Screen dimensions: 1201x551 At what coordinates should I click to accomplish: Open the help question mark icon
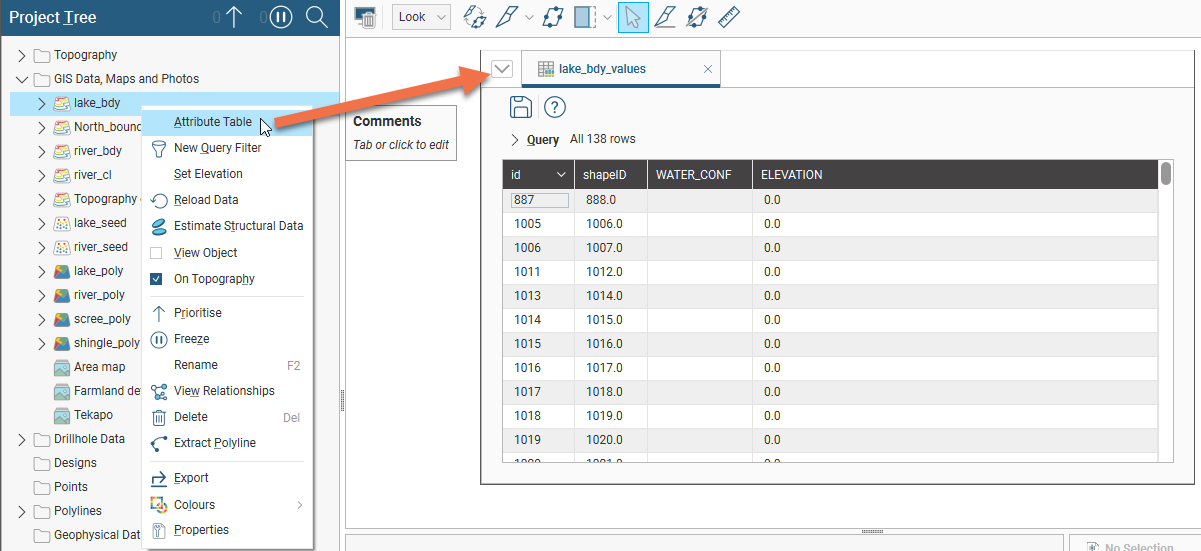pyautogui.click(x=555, y=108)
